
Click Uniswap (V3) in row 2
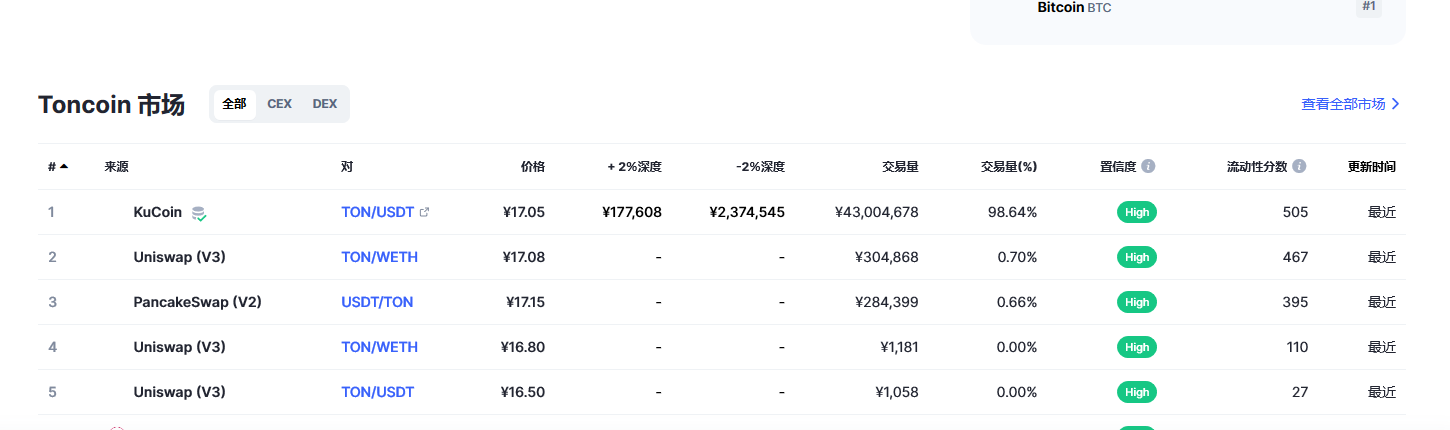tap(179, 257)
